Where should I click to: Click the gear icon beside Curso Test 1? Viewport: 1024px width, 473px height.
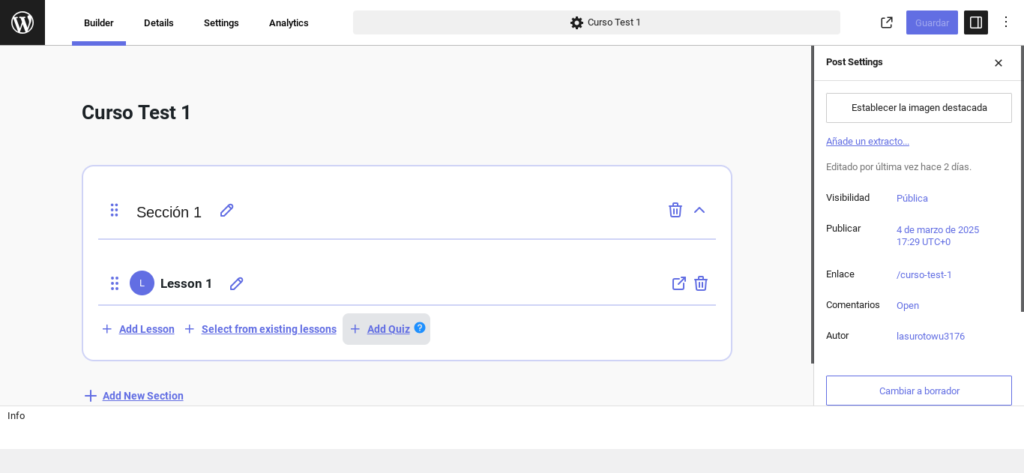click(x=577, y=23)
